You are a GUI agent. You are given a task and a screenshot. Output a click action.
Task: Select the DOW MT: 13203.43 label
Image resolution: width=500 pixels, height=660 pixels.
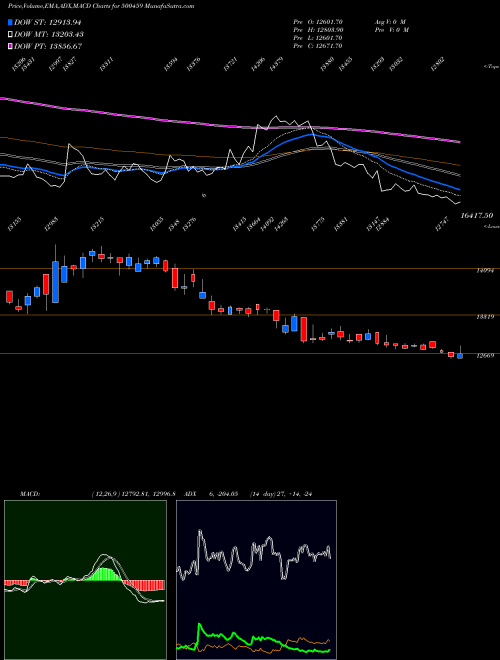48,34
